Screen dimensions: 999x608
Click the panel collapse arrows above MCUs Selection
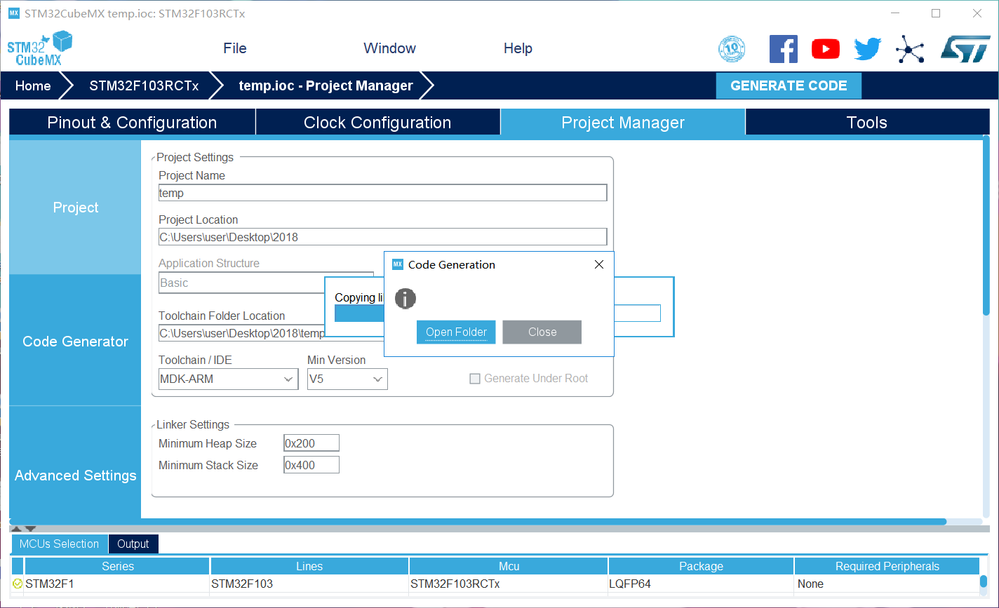(24, 528)
